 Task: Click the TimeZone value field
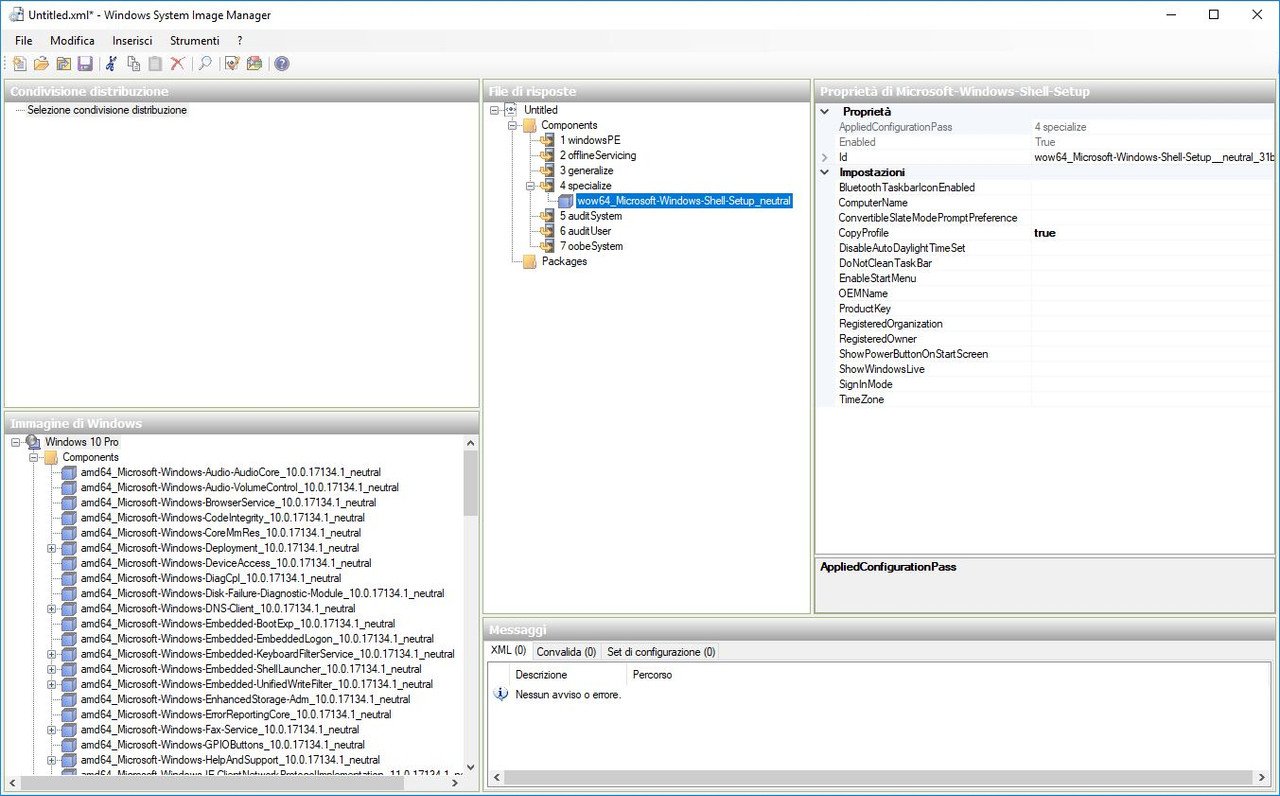coord(1153,399)
